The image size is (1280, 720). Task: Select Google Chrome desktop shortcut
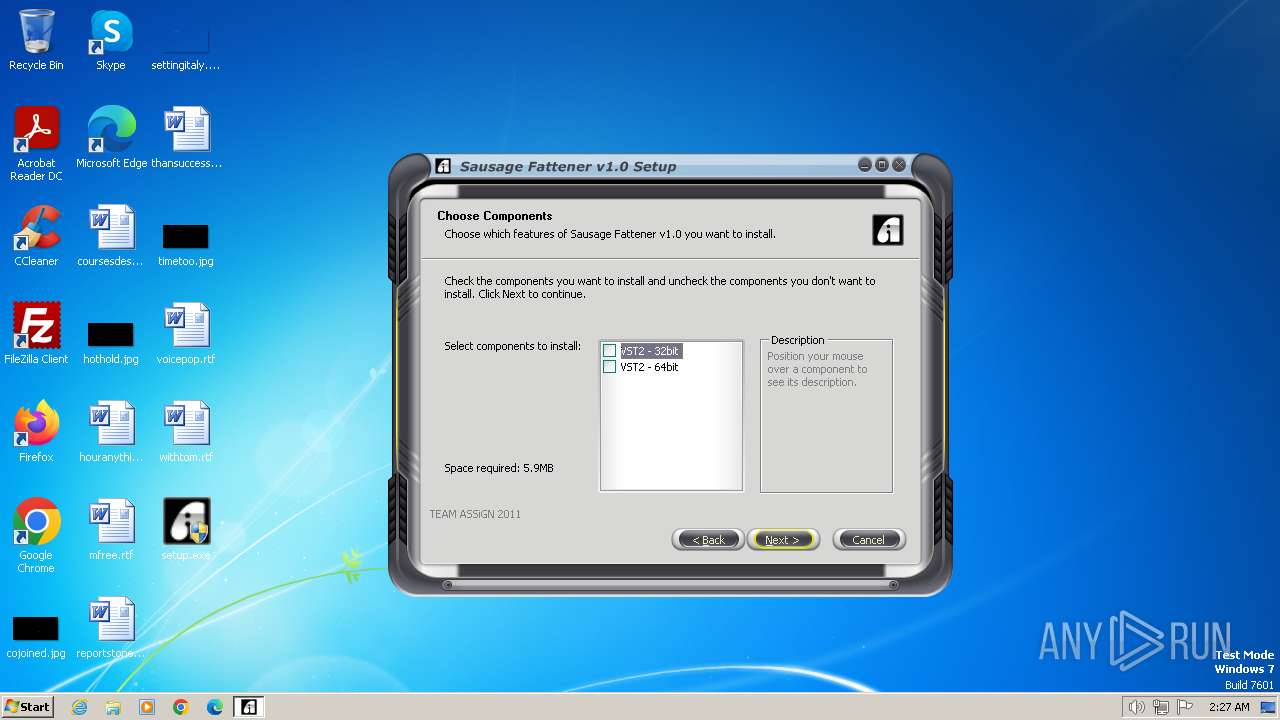(36, 536)
